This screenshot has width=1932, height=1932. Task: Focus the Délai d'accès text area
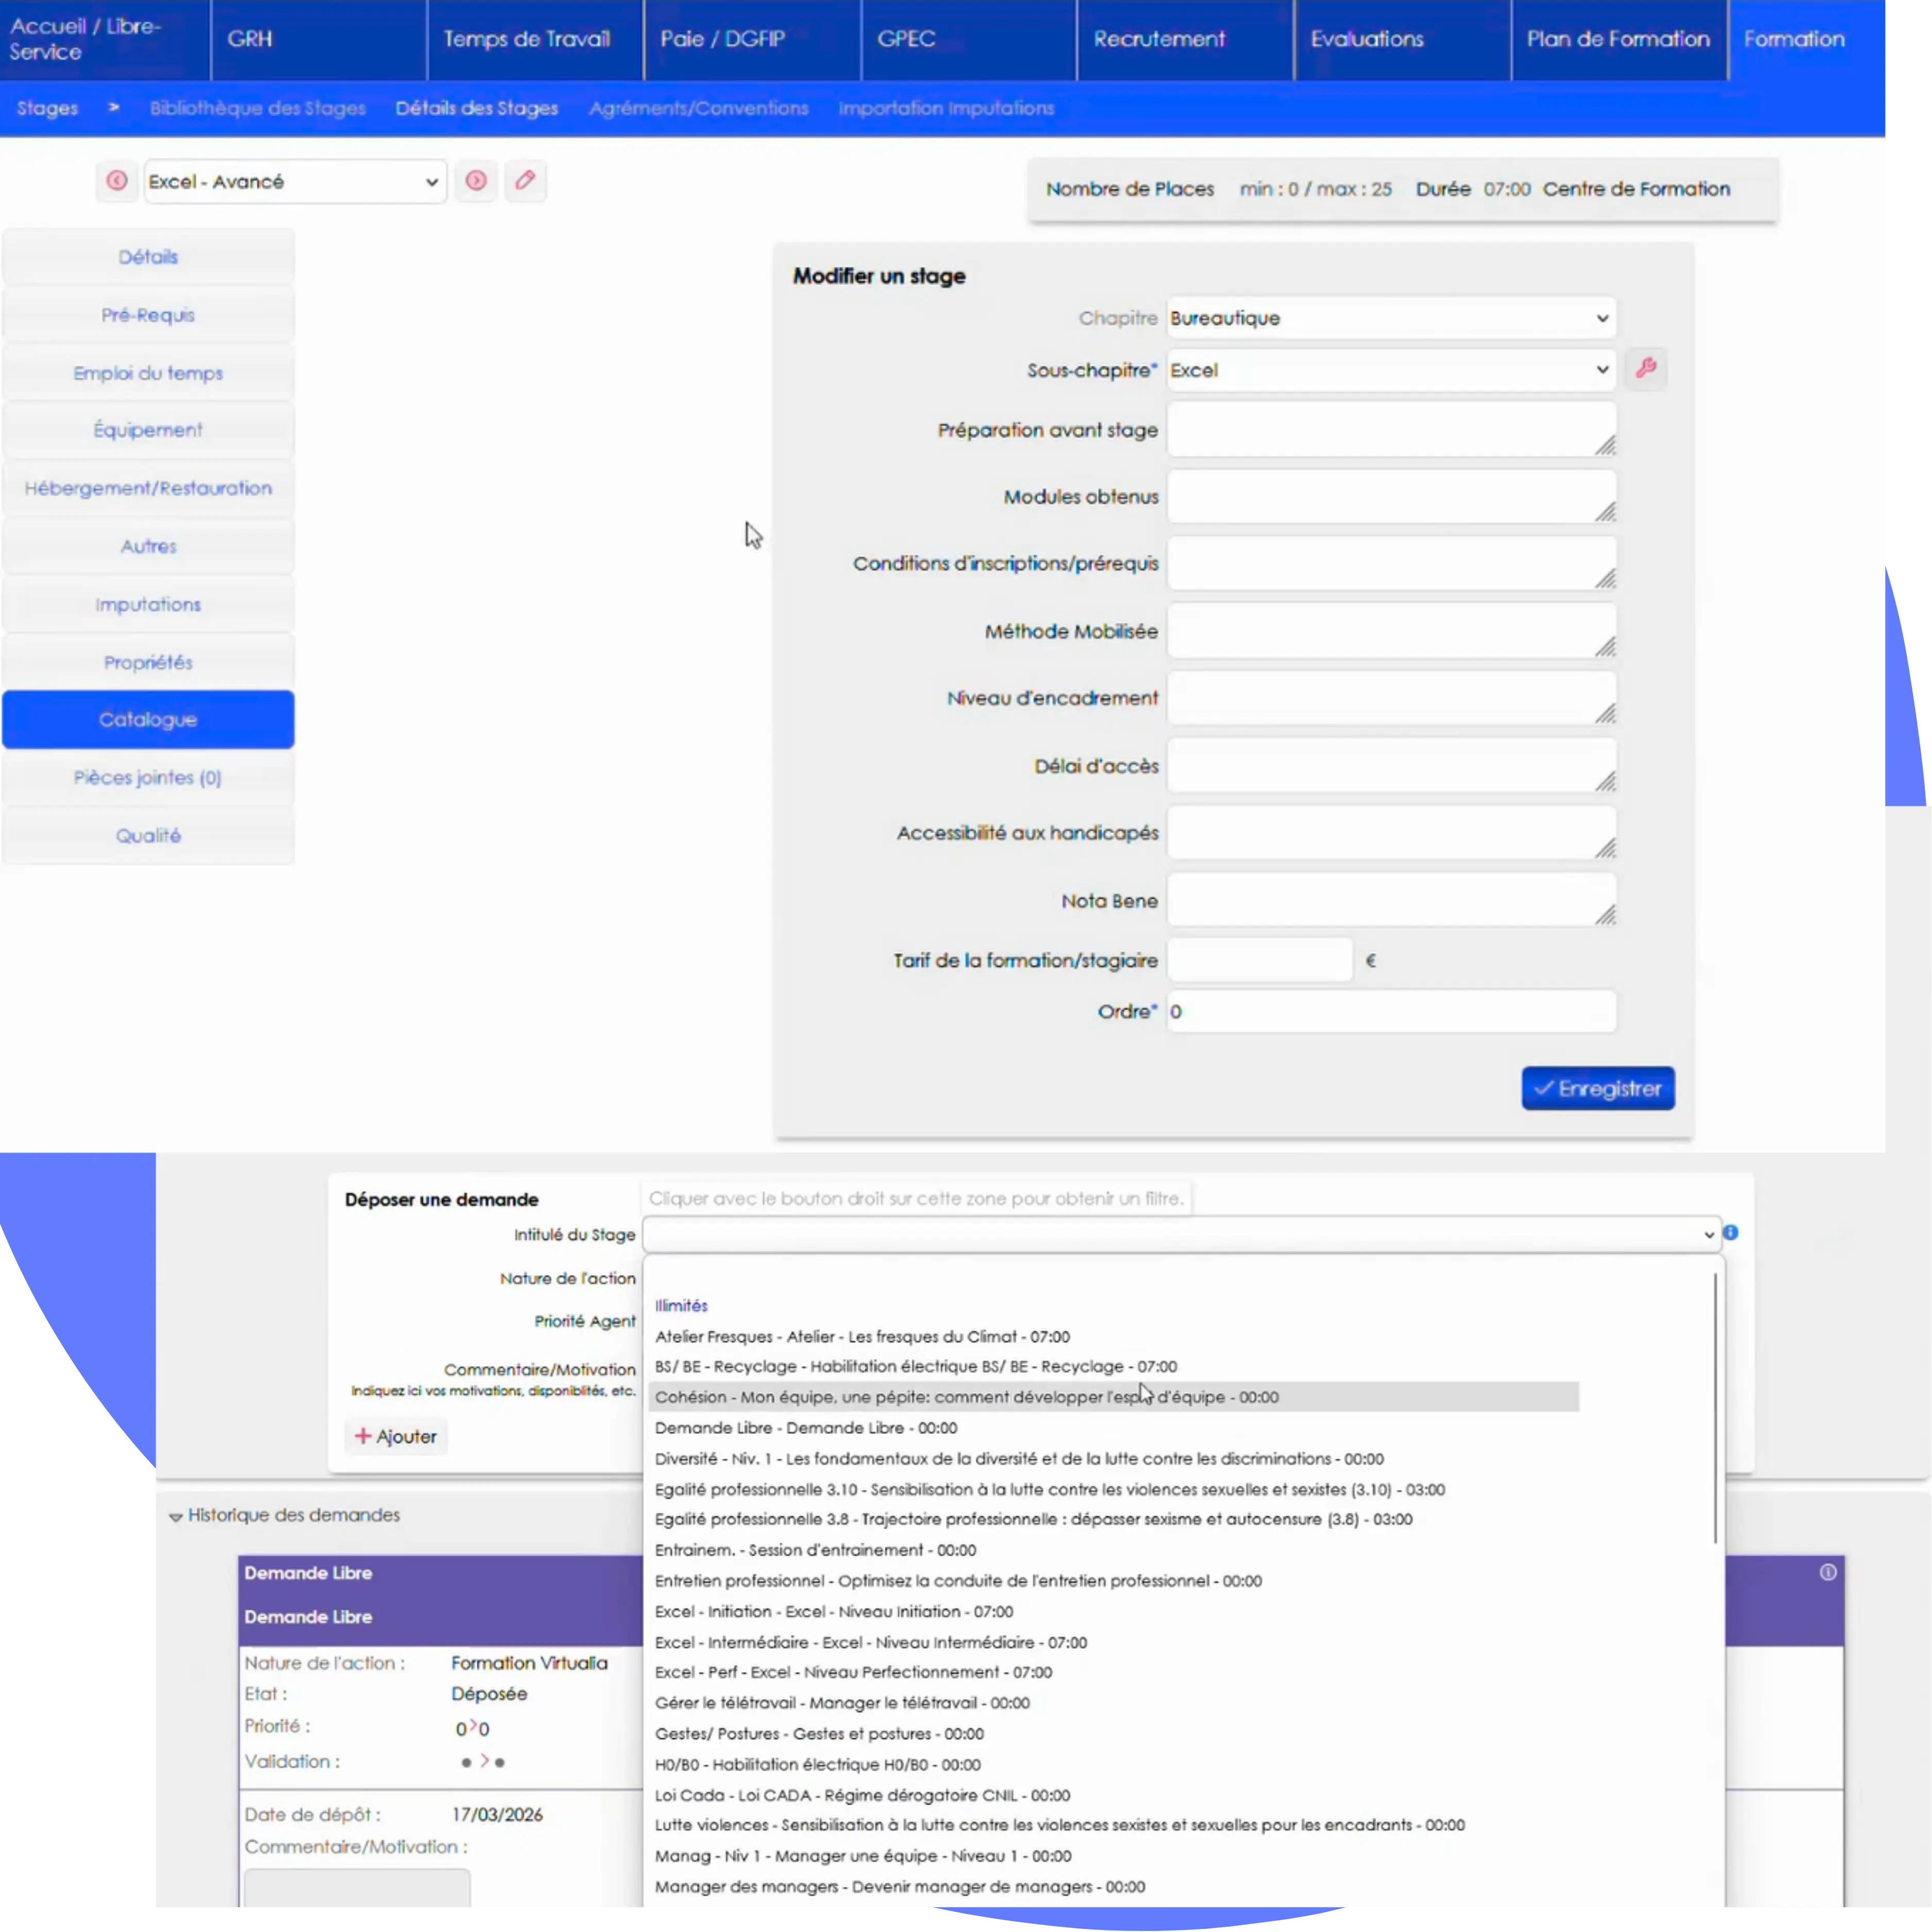(x=1391, y=766)
